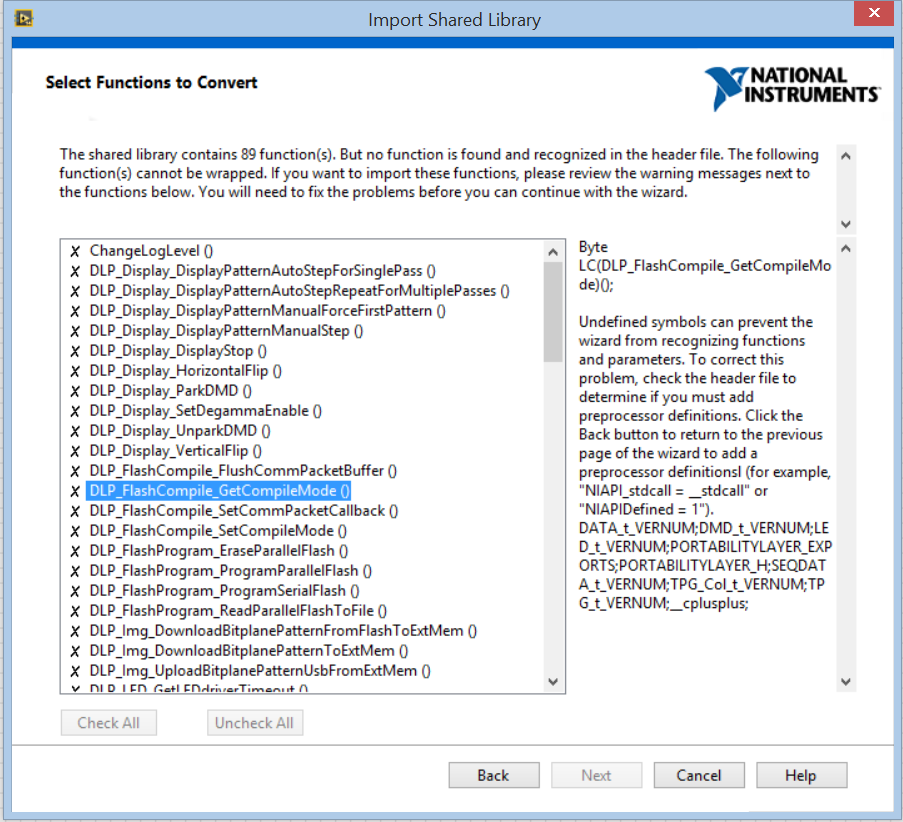Screen dimensions: 903x822
Task: Click function list scrollbar thumb
Action: [x=553, y=312]
